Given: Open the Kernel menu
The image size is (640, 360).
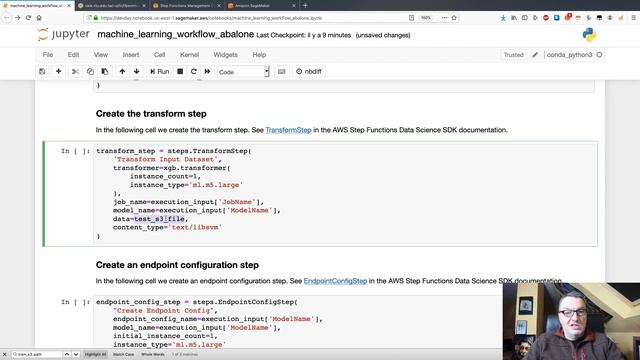Looking at the screenshot, I should tap(189, 55).
